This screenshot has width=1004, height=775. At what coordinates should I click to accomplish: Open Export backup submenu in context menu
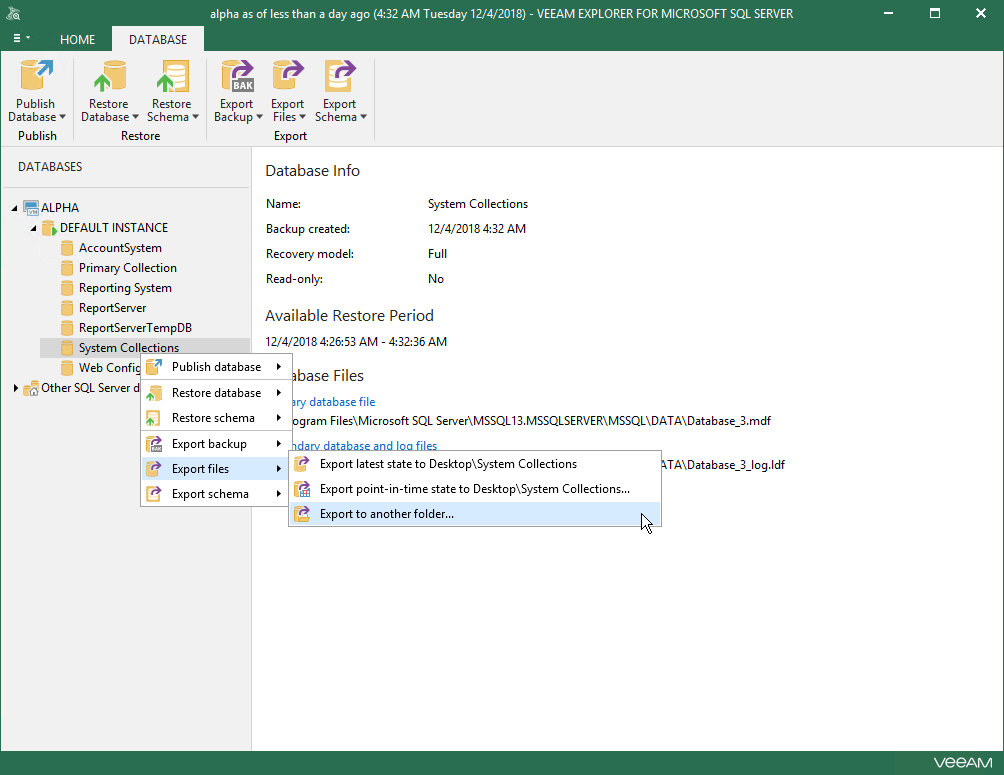[216, 444]
